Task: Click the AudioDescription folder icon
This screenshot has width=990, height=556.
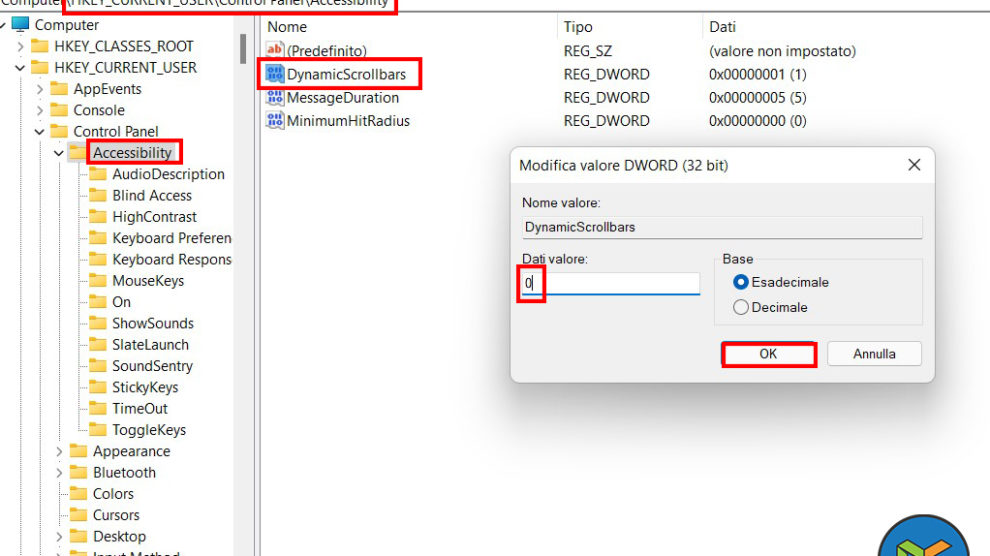Action: (98, 174)
